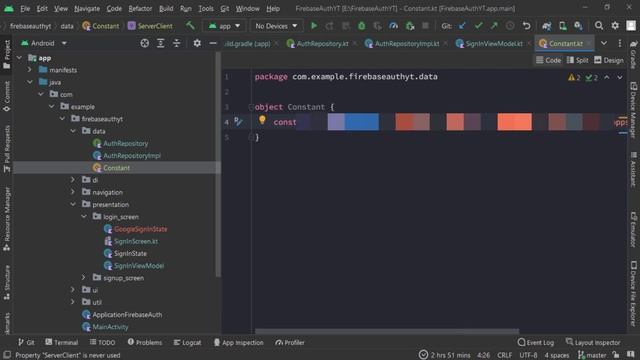The height and width of the screenshot is (360, 640).
Task: Click the rollback undo arrow icon
Action: tap(527, 26)
